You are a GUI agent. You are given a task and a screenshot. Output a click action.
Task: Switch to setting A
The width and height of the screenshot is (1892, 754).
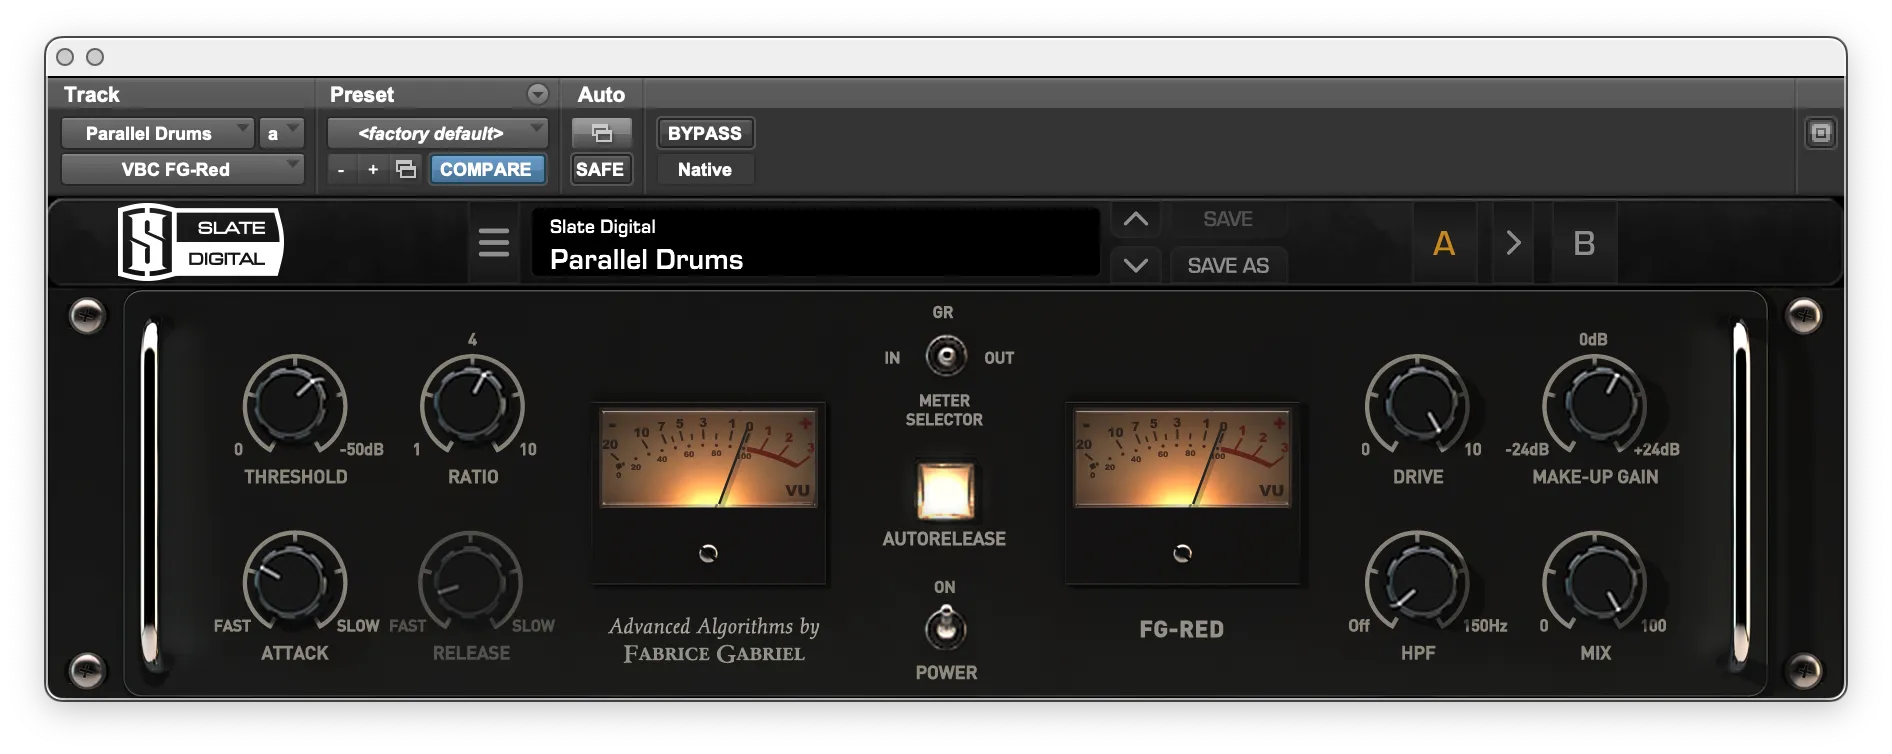1443,243
